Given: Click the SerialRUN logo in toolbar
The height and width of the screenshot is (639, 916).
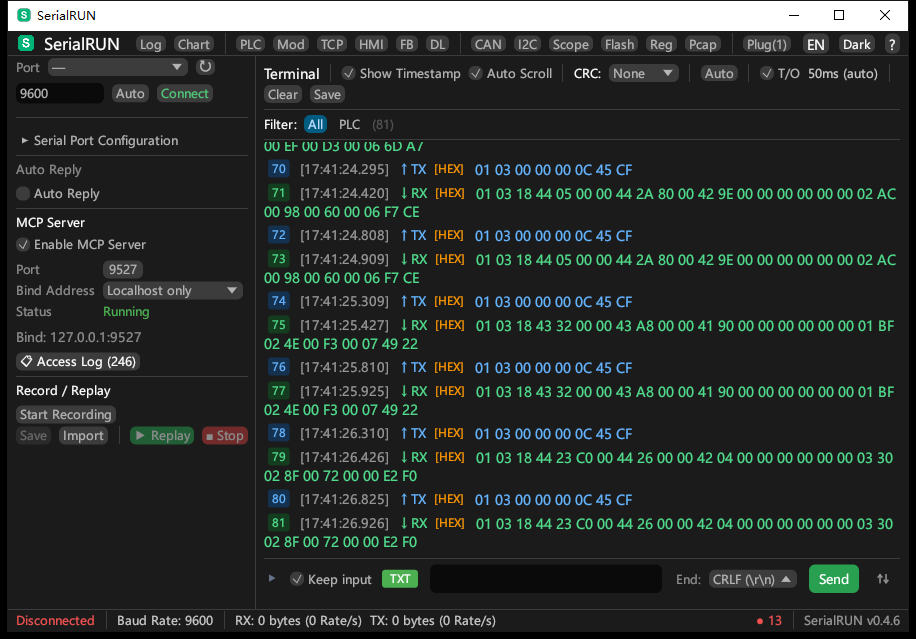Looking at the screenshot, I should point(26,44).
